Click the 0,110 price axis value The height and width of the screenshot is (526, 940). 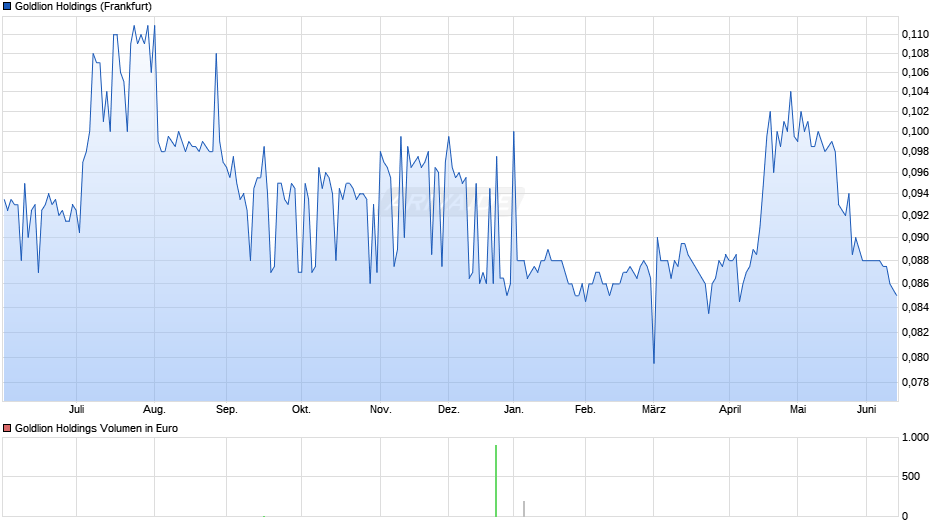click(915, 35)
